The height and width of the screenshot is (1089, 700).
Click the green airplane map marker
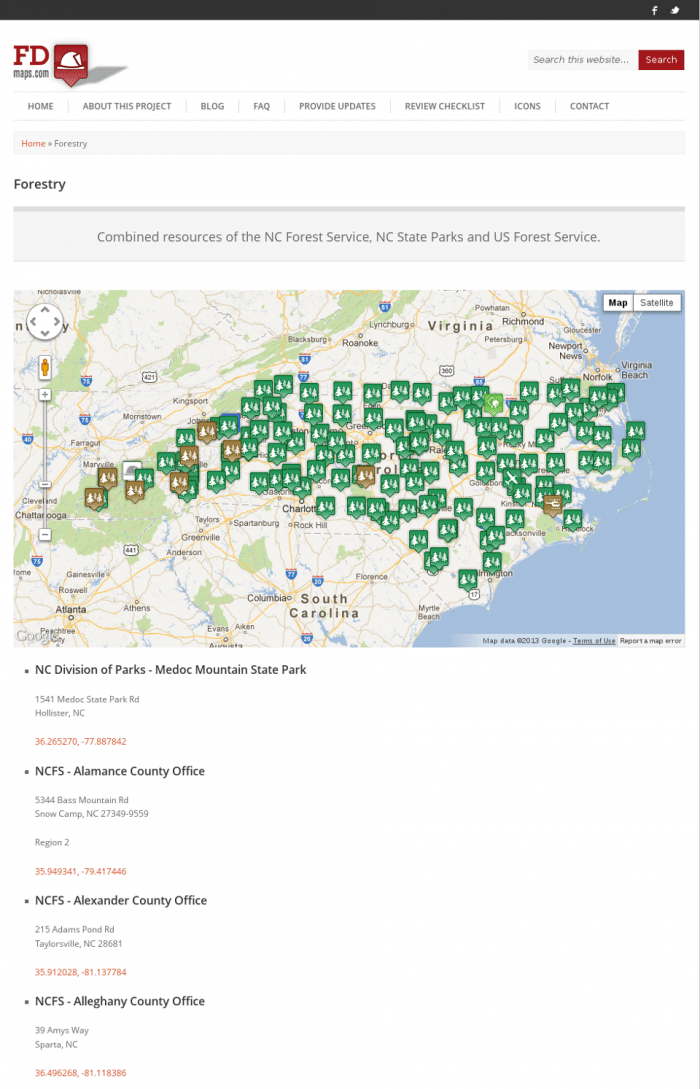(x=512, y=479)
